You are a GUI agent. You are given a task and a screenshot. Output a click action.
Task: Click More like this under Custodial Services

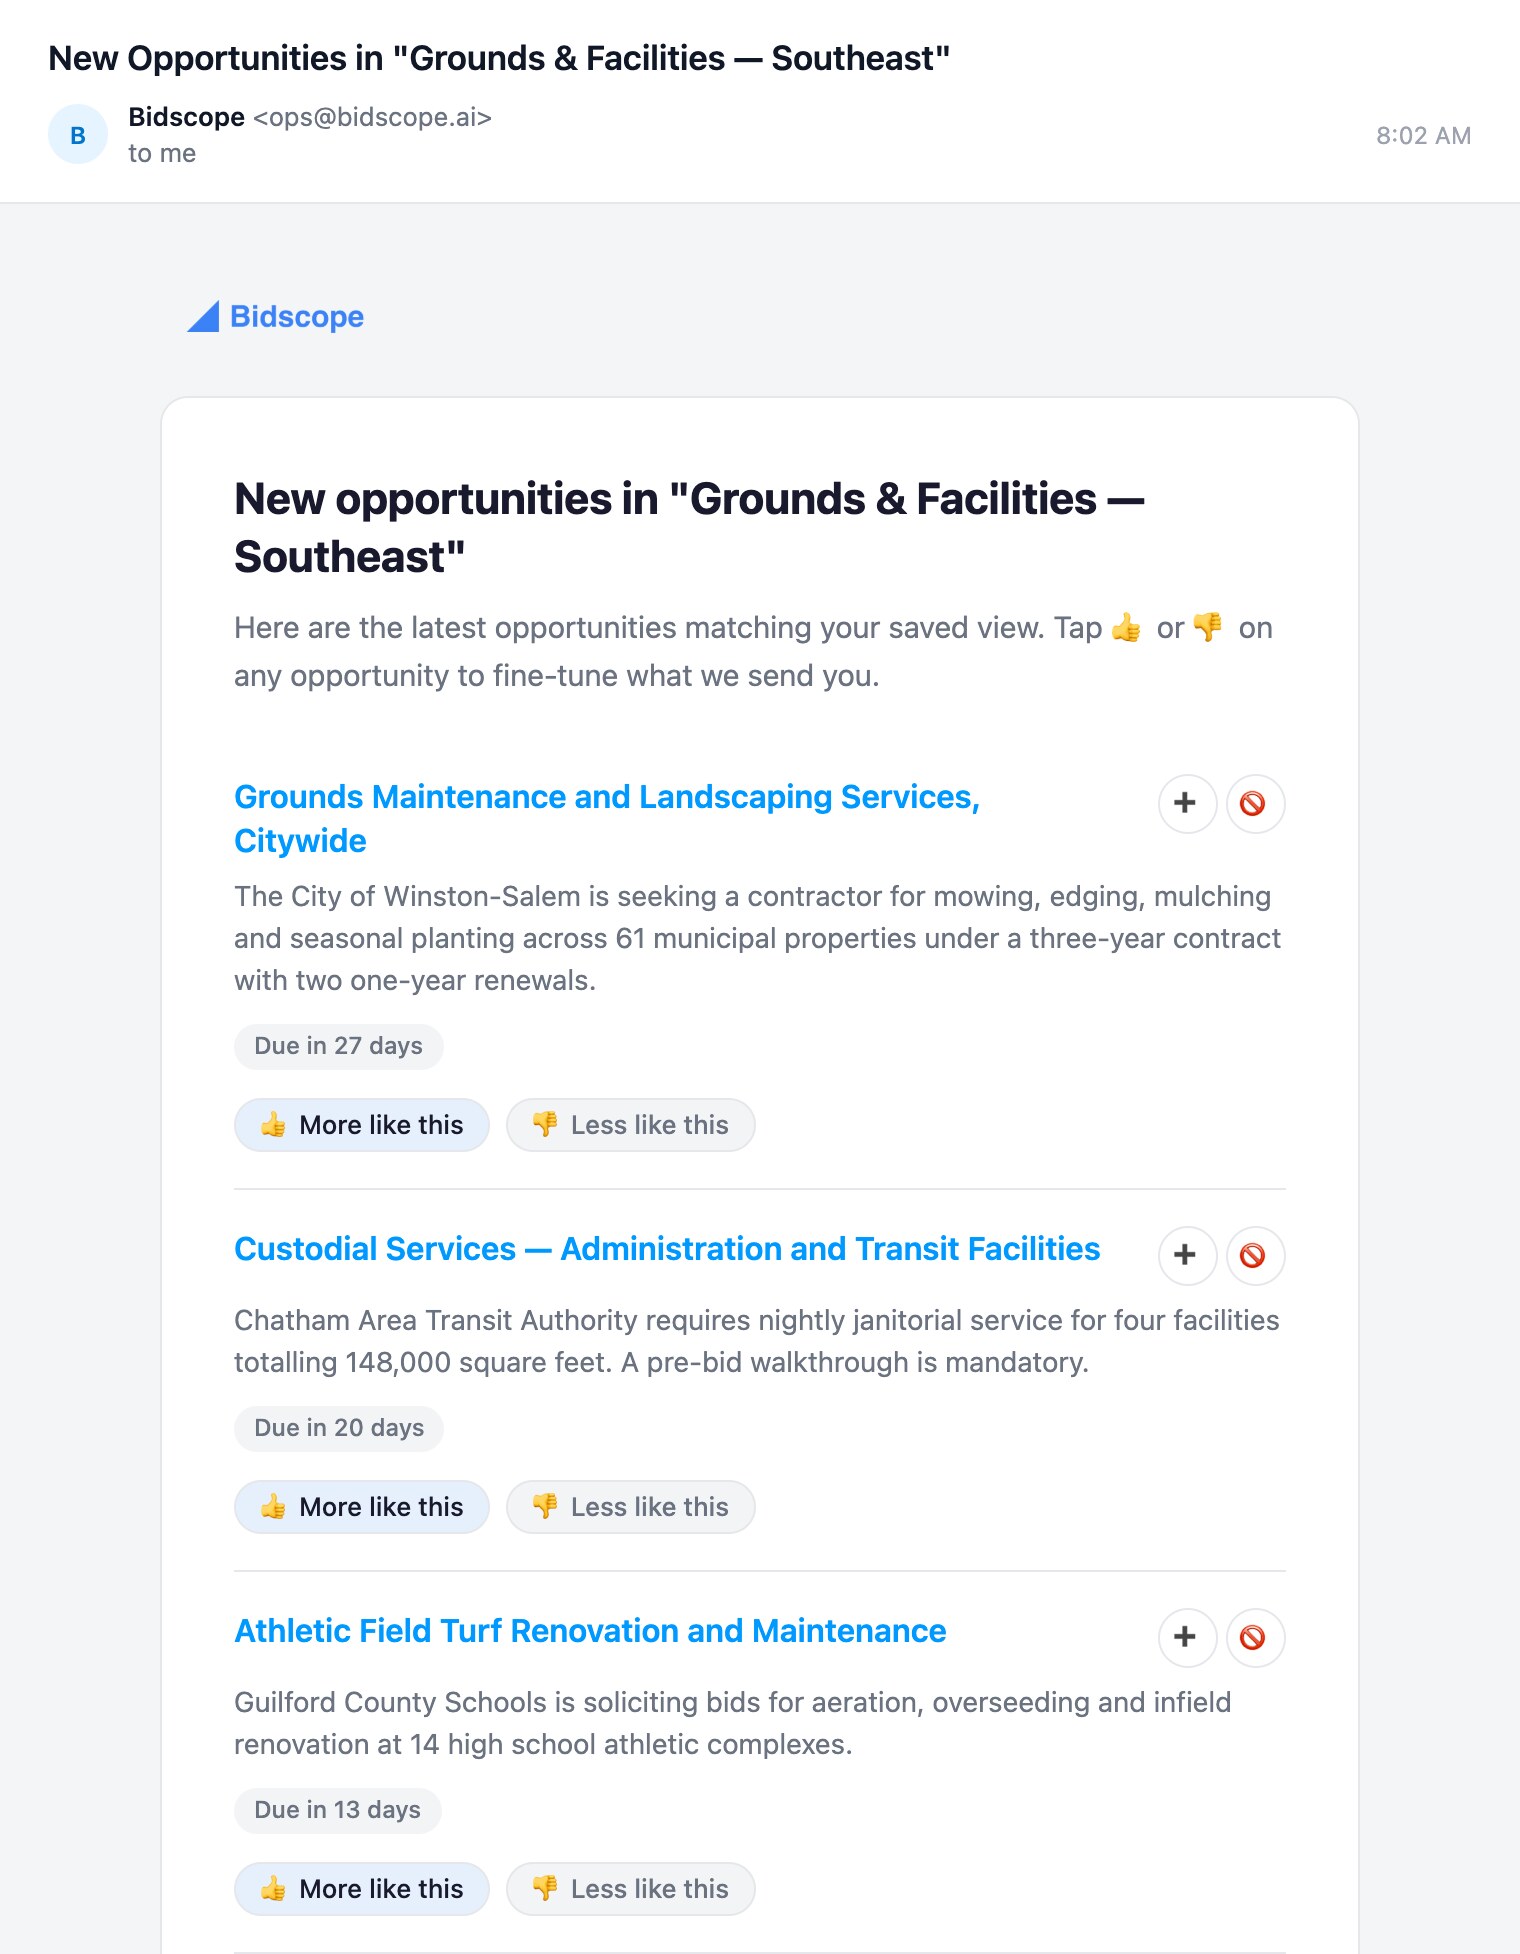pyautogui.click(x=362, y=1507)
